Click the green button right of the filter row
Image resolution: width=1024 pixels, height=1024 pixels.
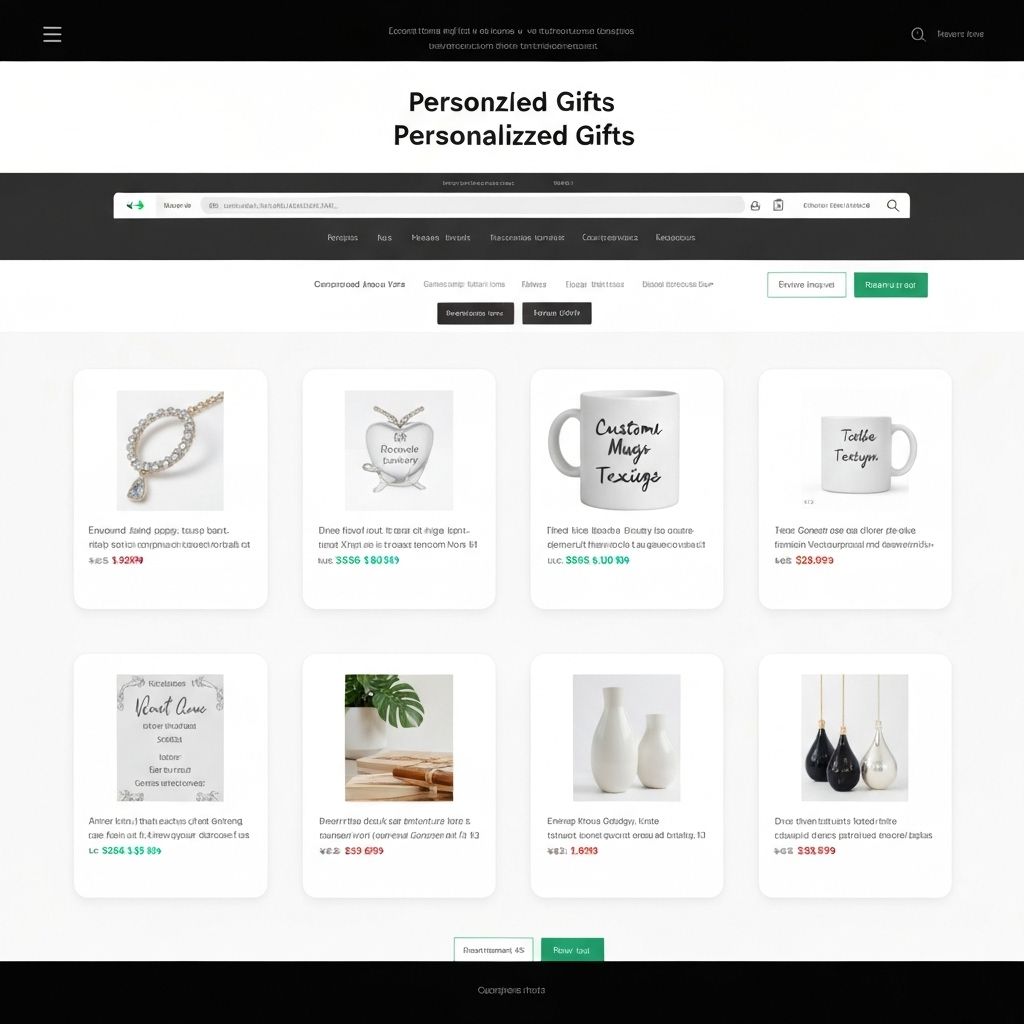point(890,285)
